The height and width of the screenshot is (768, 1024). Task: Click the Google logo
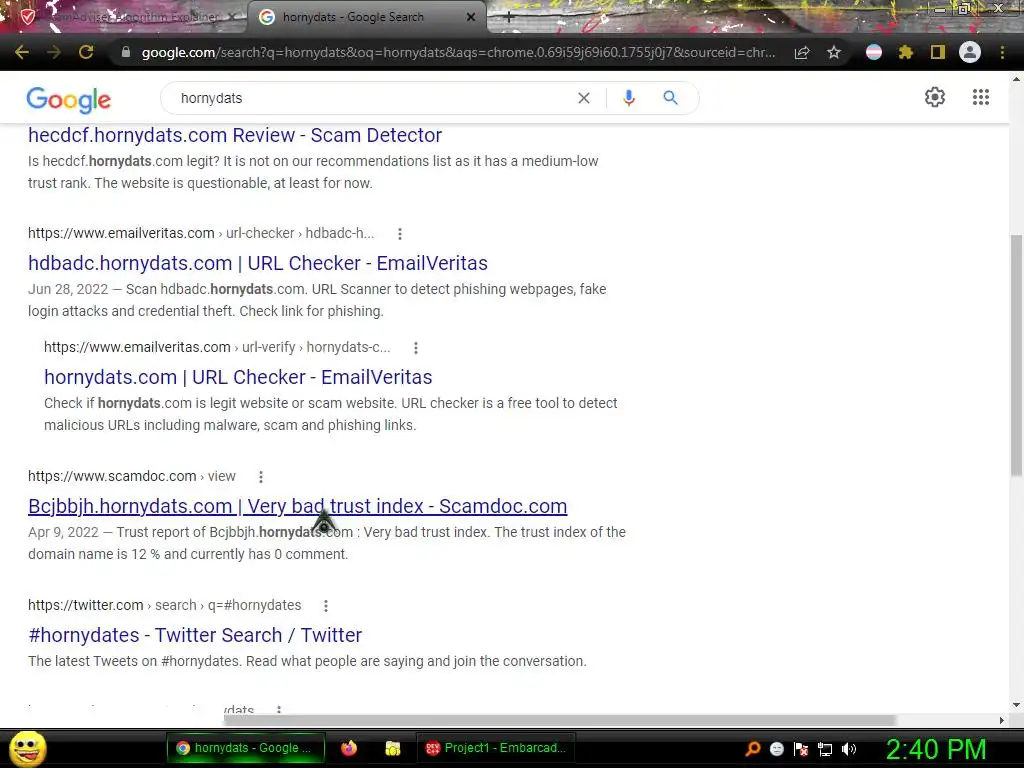[69, 99]
